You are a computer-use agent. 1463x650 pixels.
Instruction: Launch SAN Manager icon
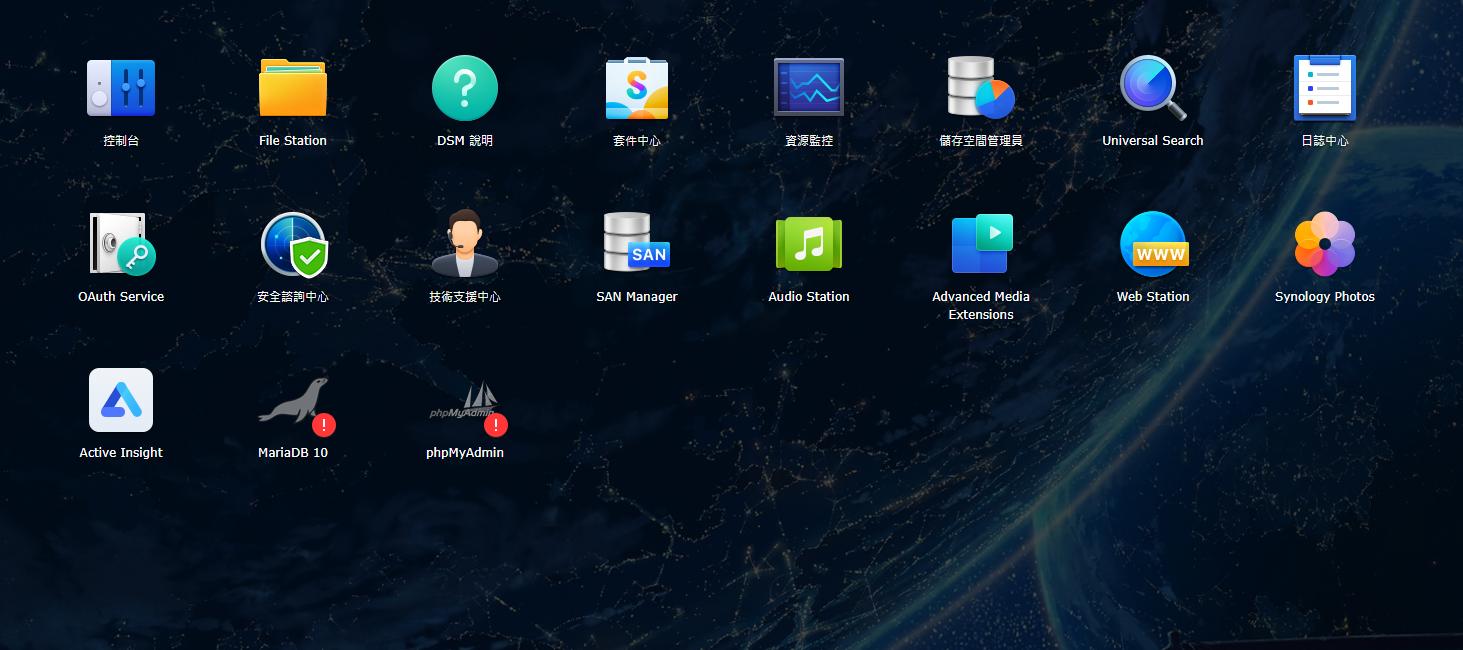[x=637, y=243]
